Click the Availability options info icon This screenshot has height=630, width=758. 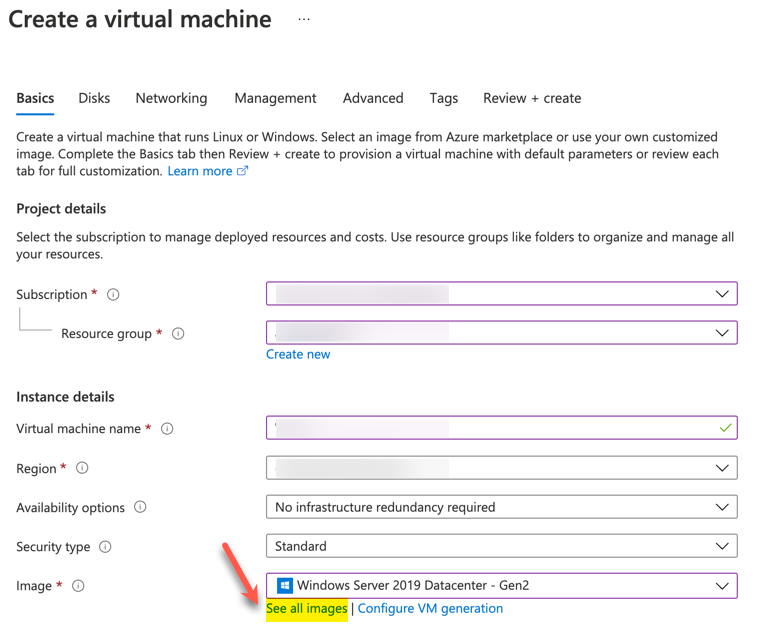(x=140, y=507)
